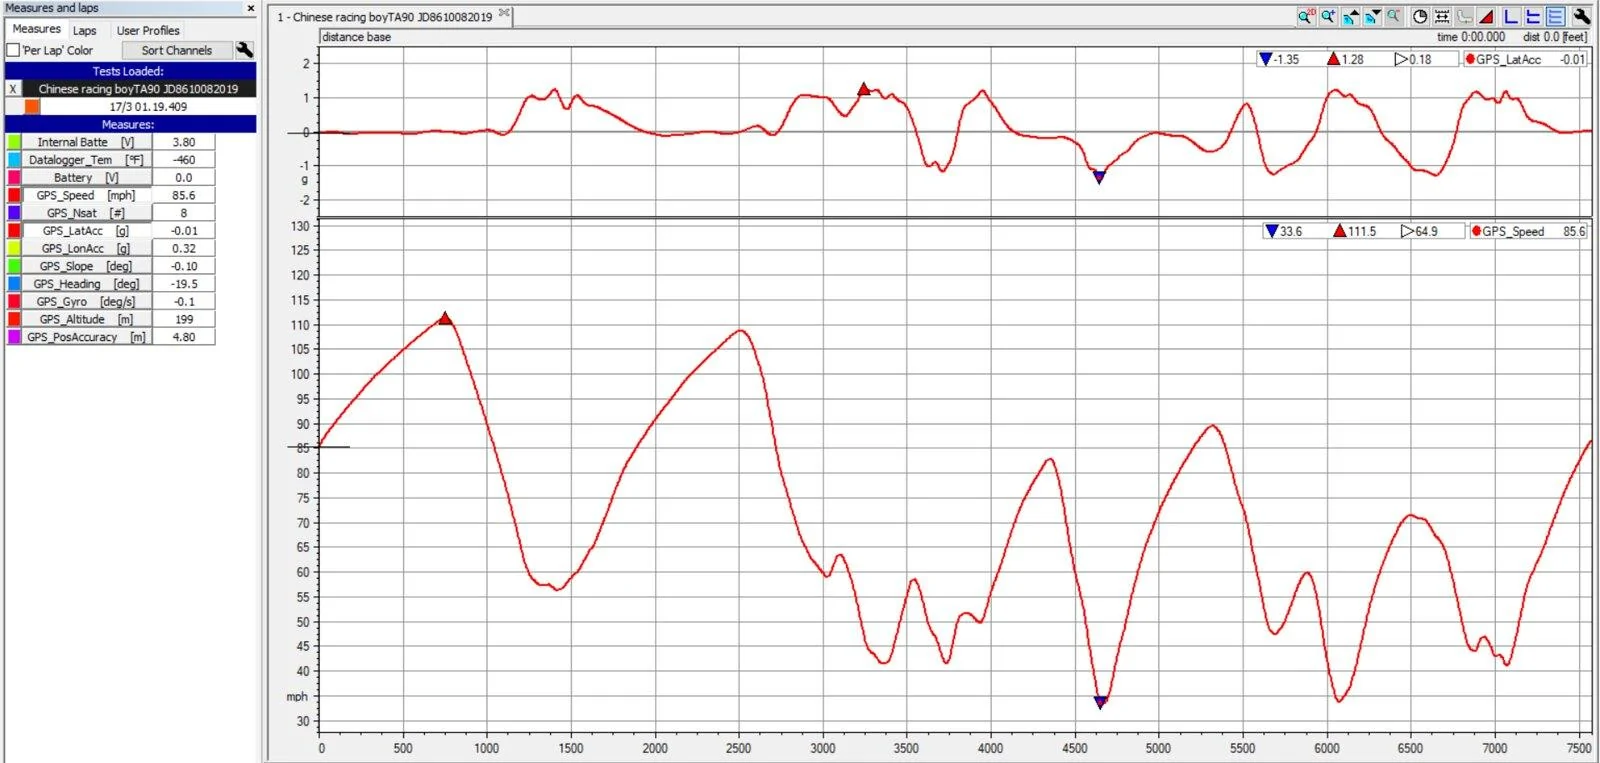Click the 2D zoom magnifier icon
Screen dimensions: 1600x763
point(1306,16)
